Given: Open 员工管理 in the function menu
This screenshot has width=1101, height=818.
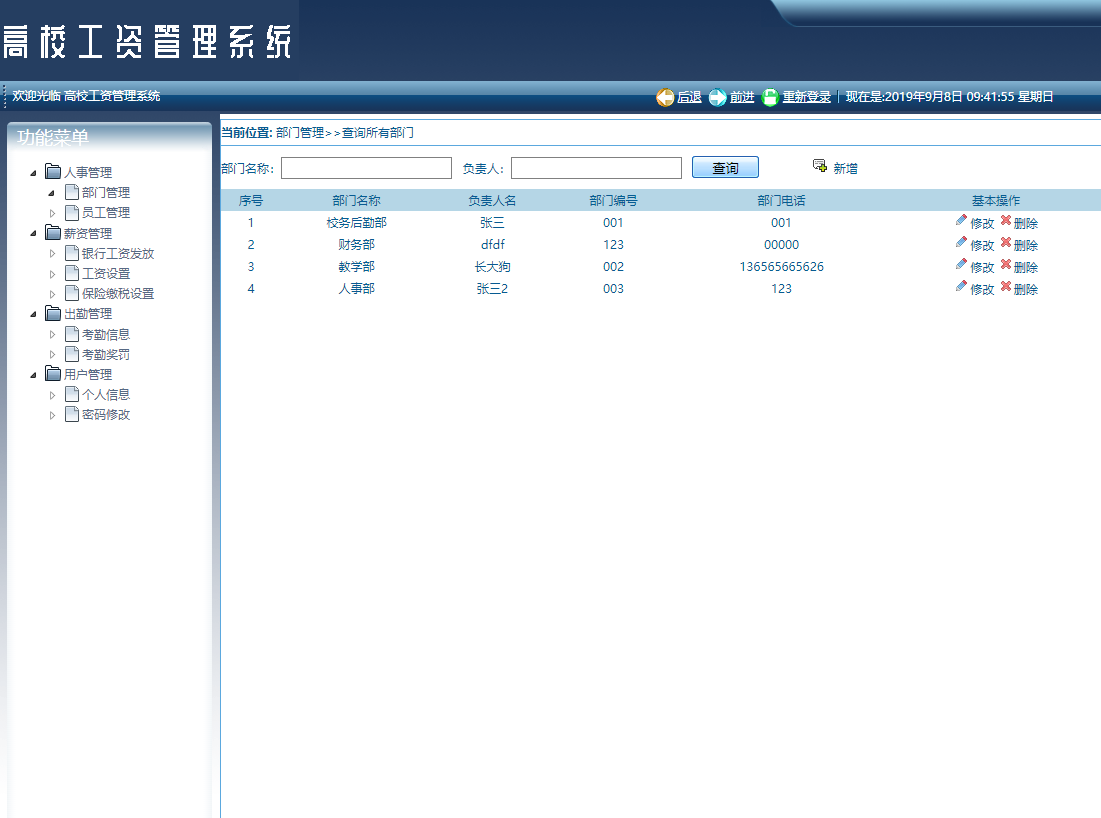Looking at the screenshot, I should 106,213.
